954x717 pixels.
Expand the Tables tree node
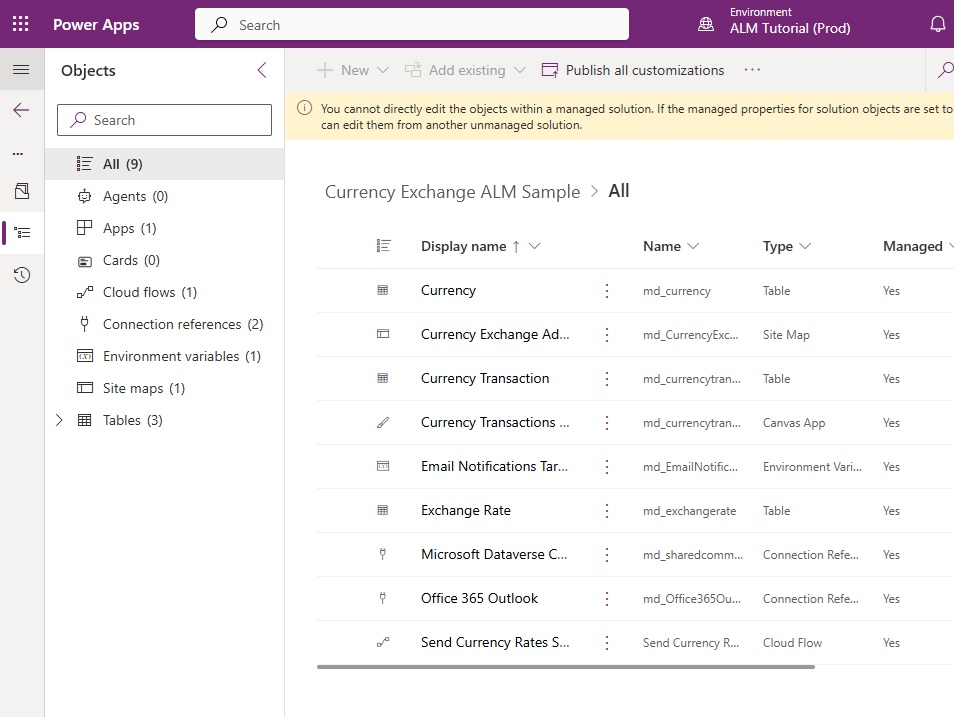click(59, 420)
